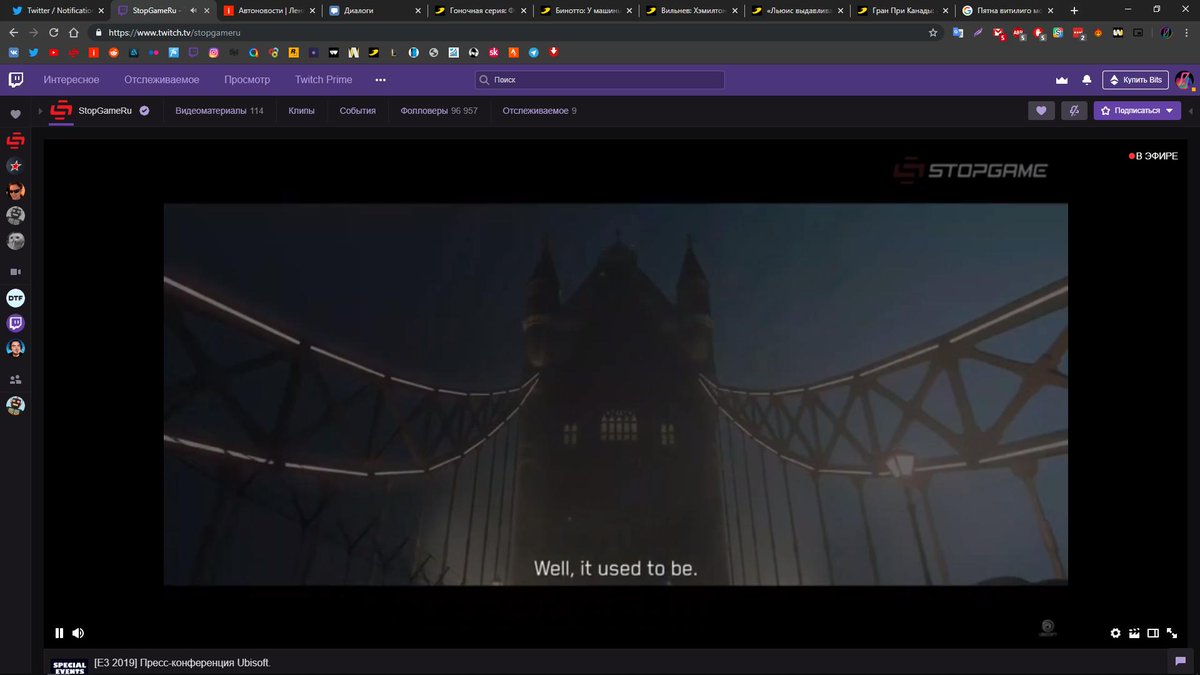The height and width of the screenshot is (675, 1200).
Task: Mute the stream with the player speaker icon
Action: tap(78, 632)
